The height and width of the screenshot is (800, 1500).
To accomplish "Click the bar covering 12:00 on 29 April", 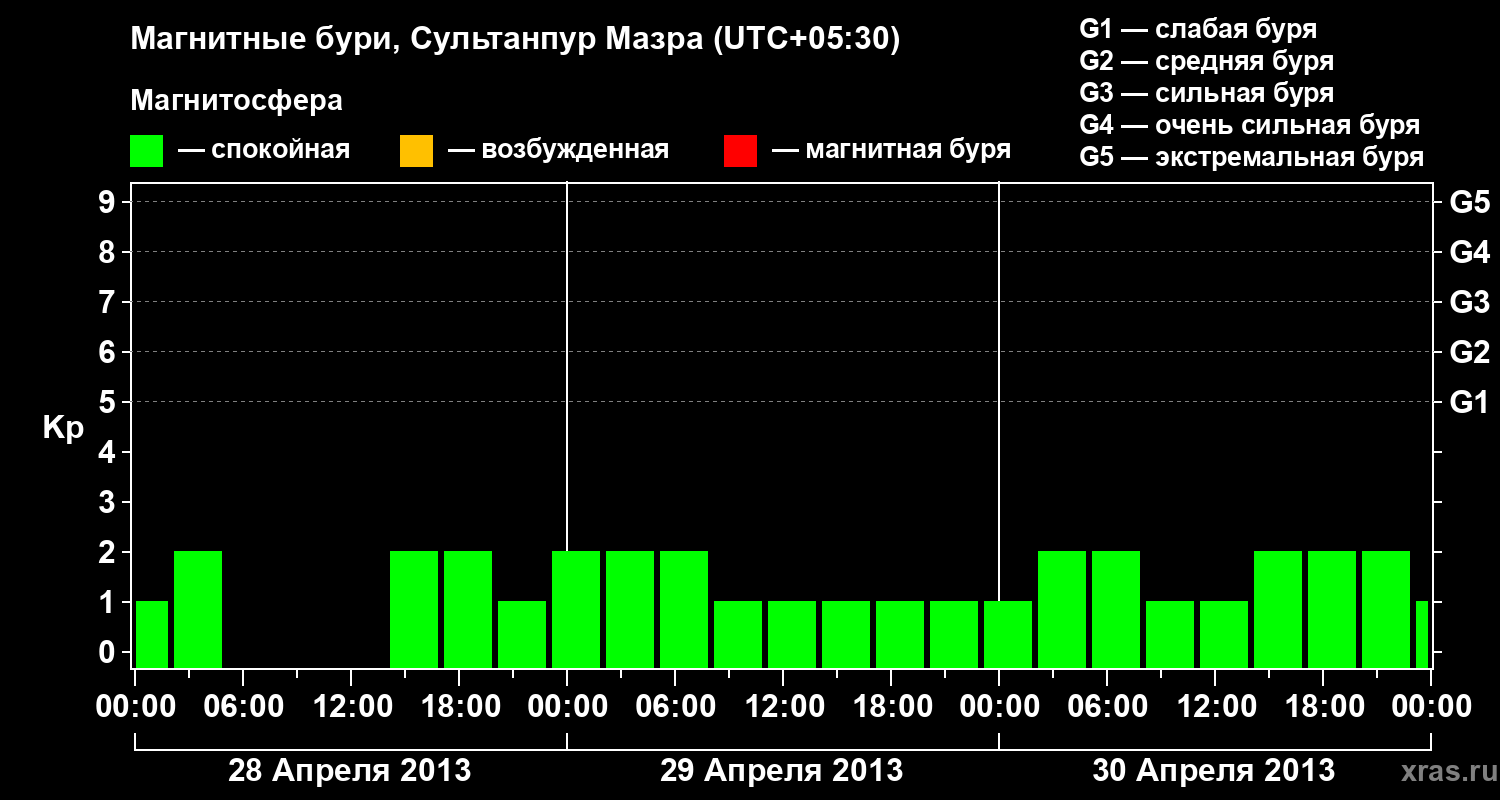I will 792,634.
